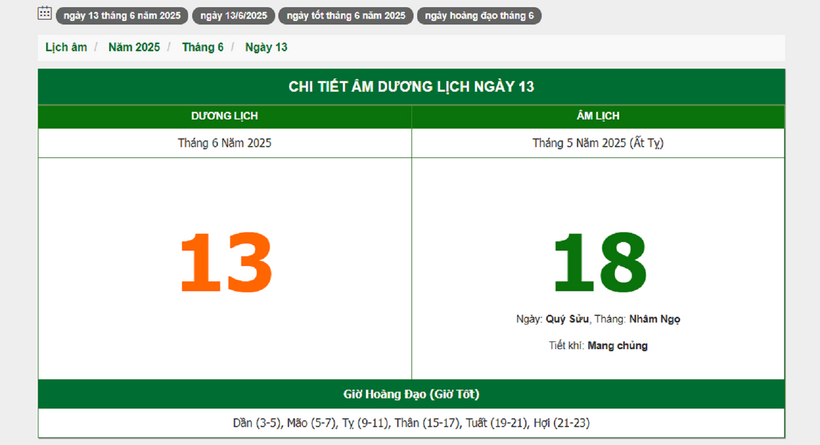Viewport: 820px width, 445px height.
Task: Open the 'ngày tốt tháng 6 năm 2025' tag
Action: coord(346,16)
